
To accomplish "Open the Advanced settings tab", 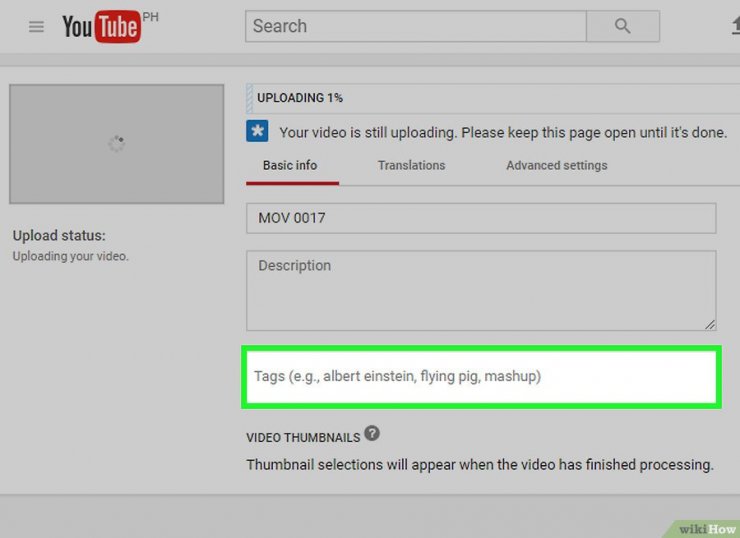I will tap(556, 165).
